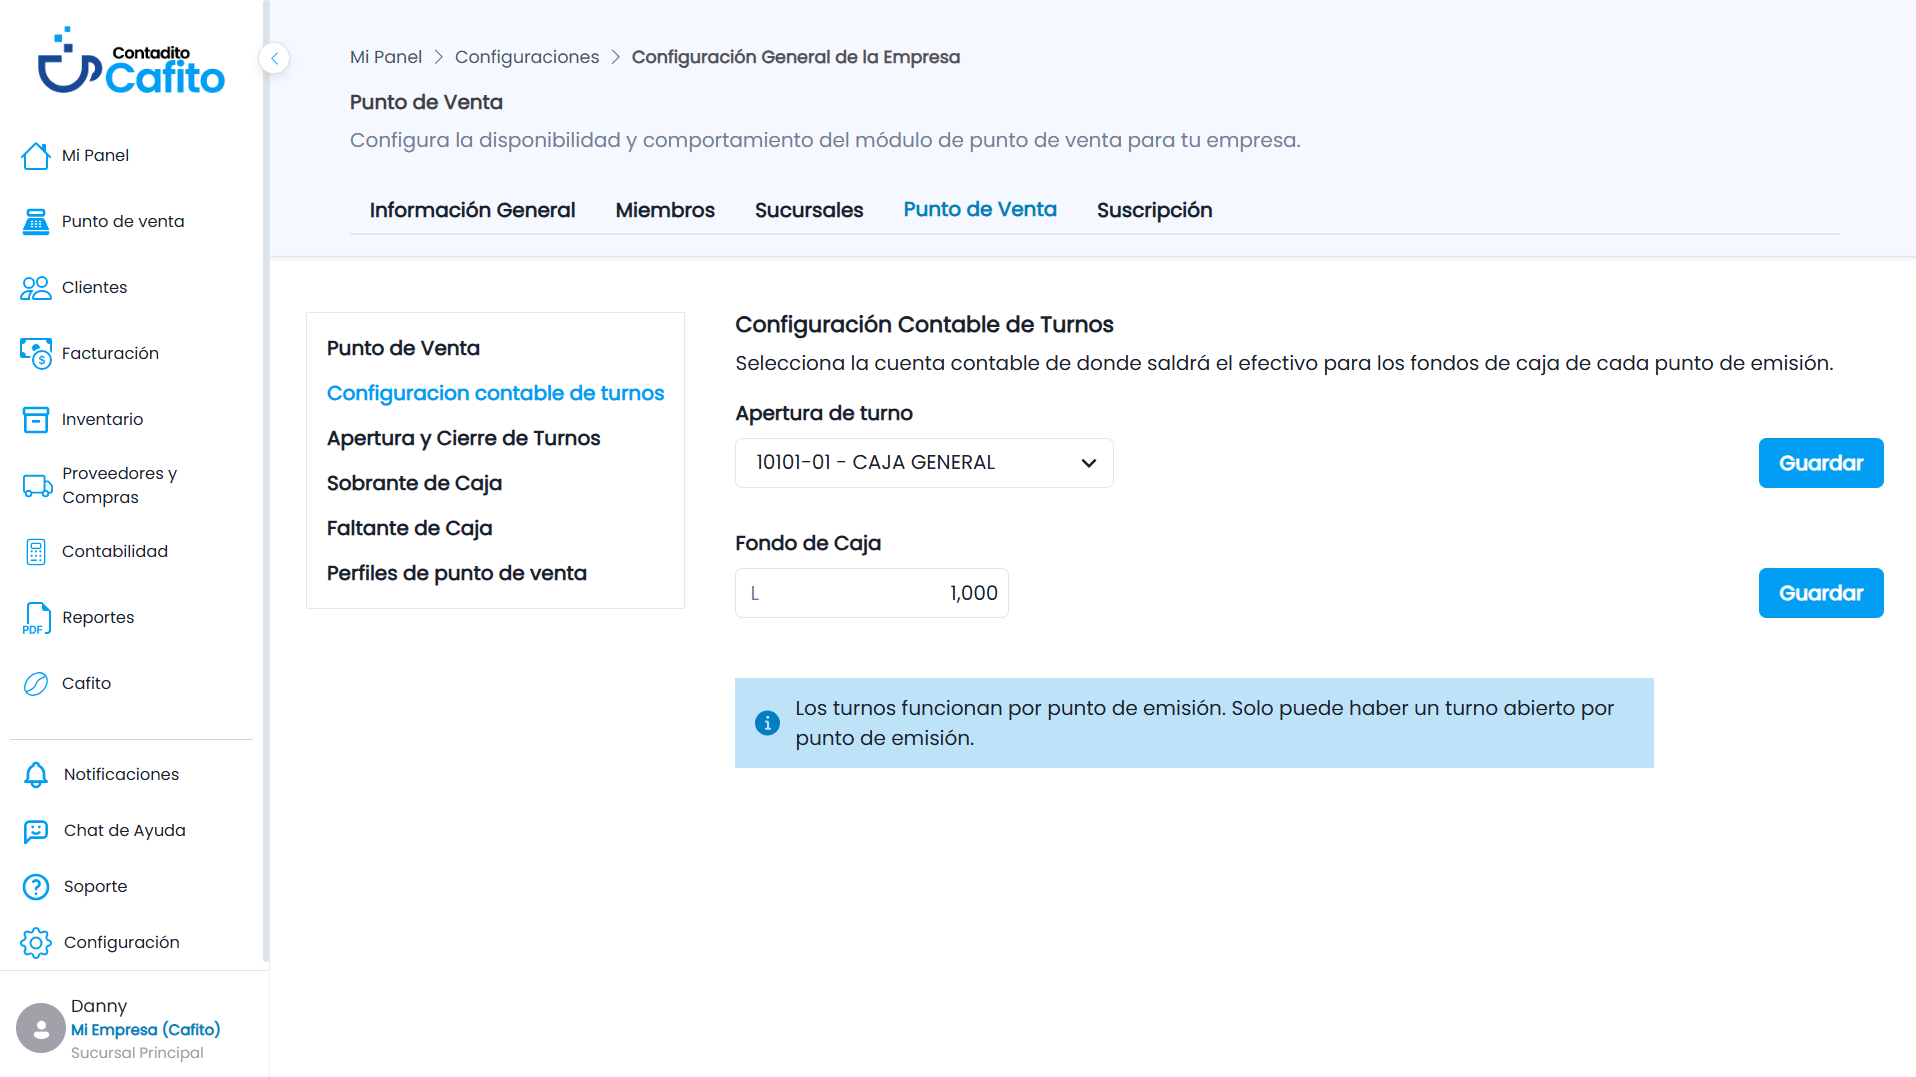Open Clientes people icon

(x=36, y=287)
